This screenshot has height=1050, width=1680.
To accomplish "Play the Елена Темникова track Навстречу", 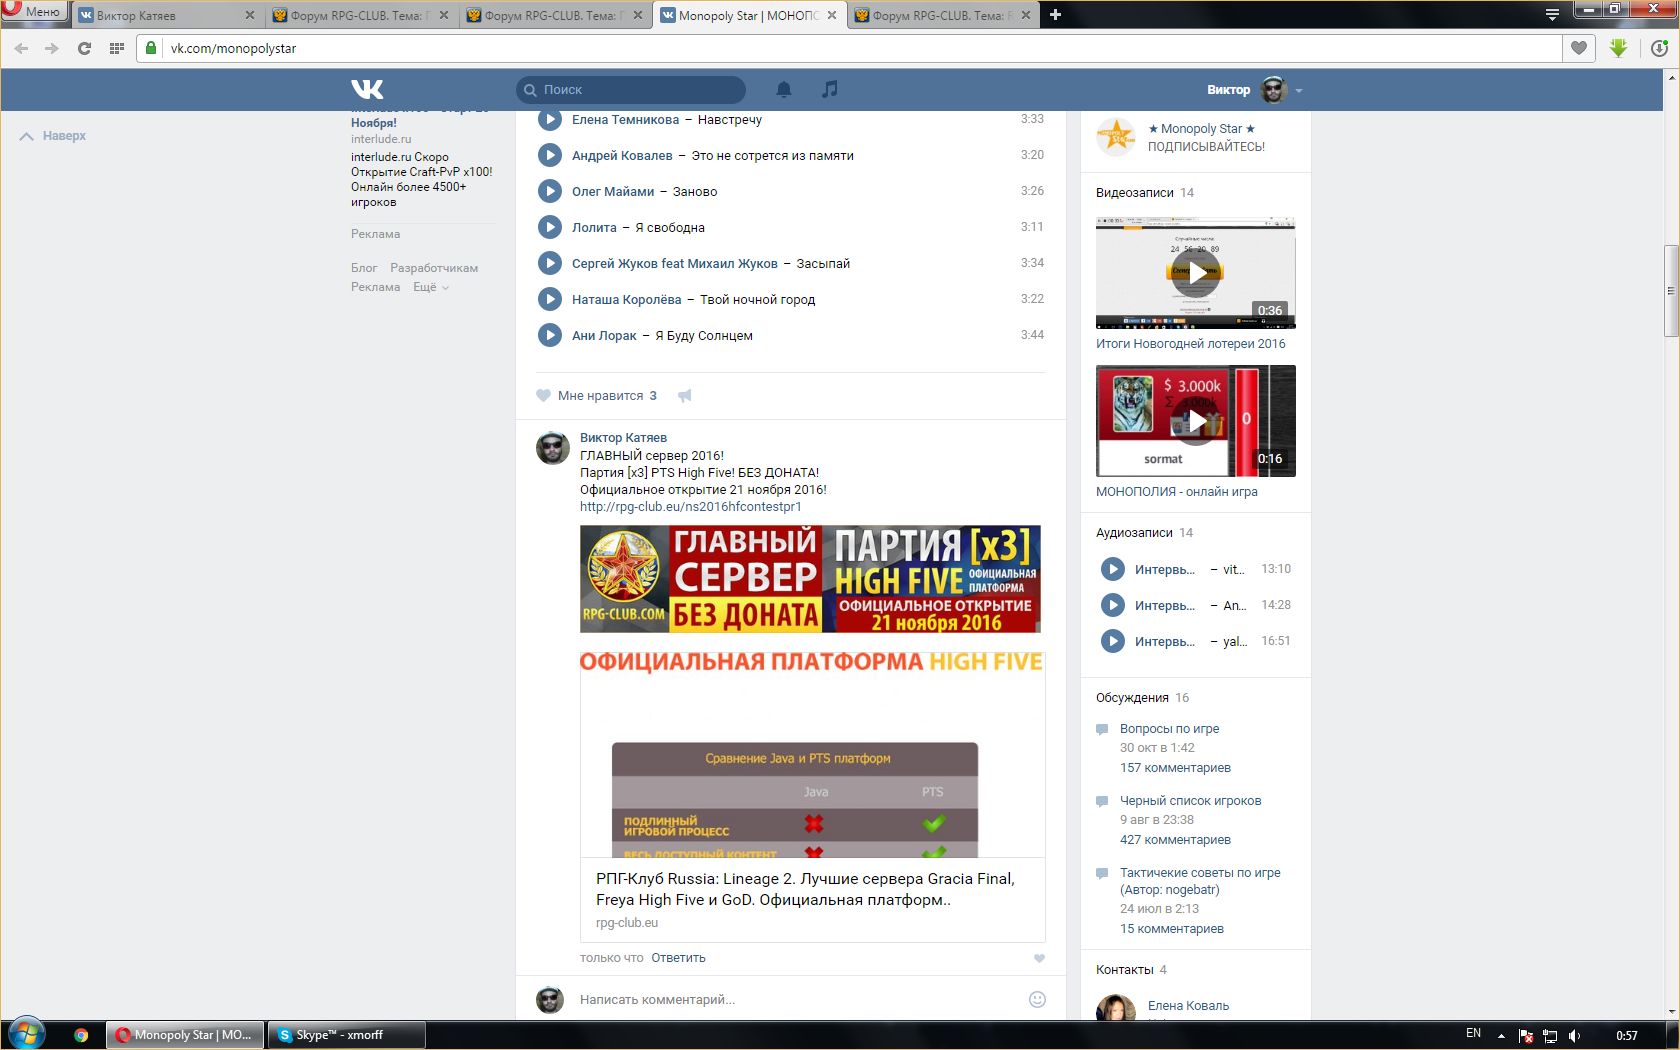I will coord(549,119).
